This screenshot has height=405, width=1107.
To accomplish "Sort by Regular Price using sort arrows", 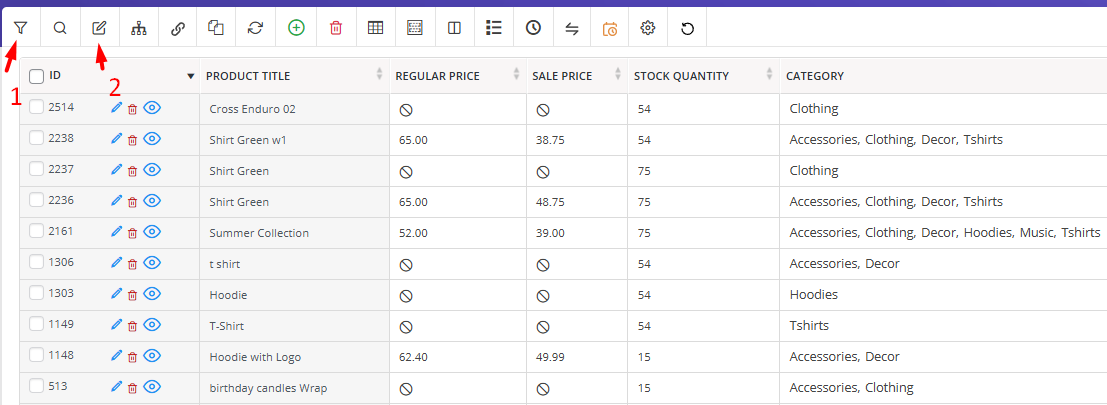I will (516, 74).
